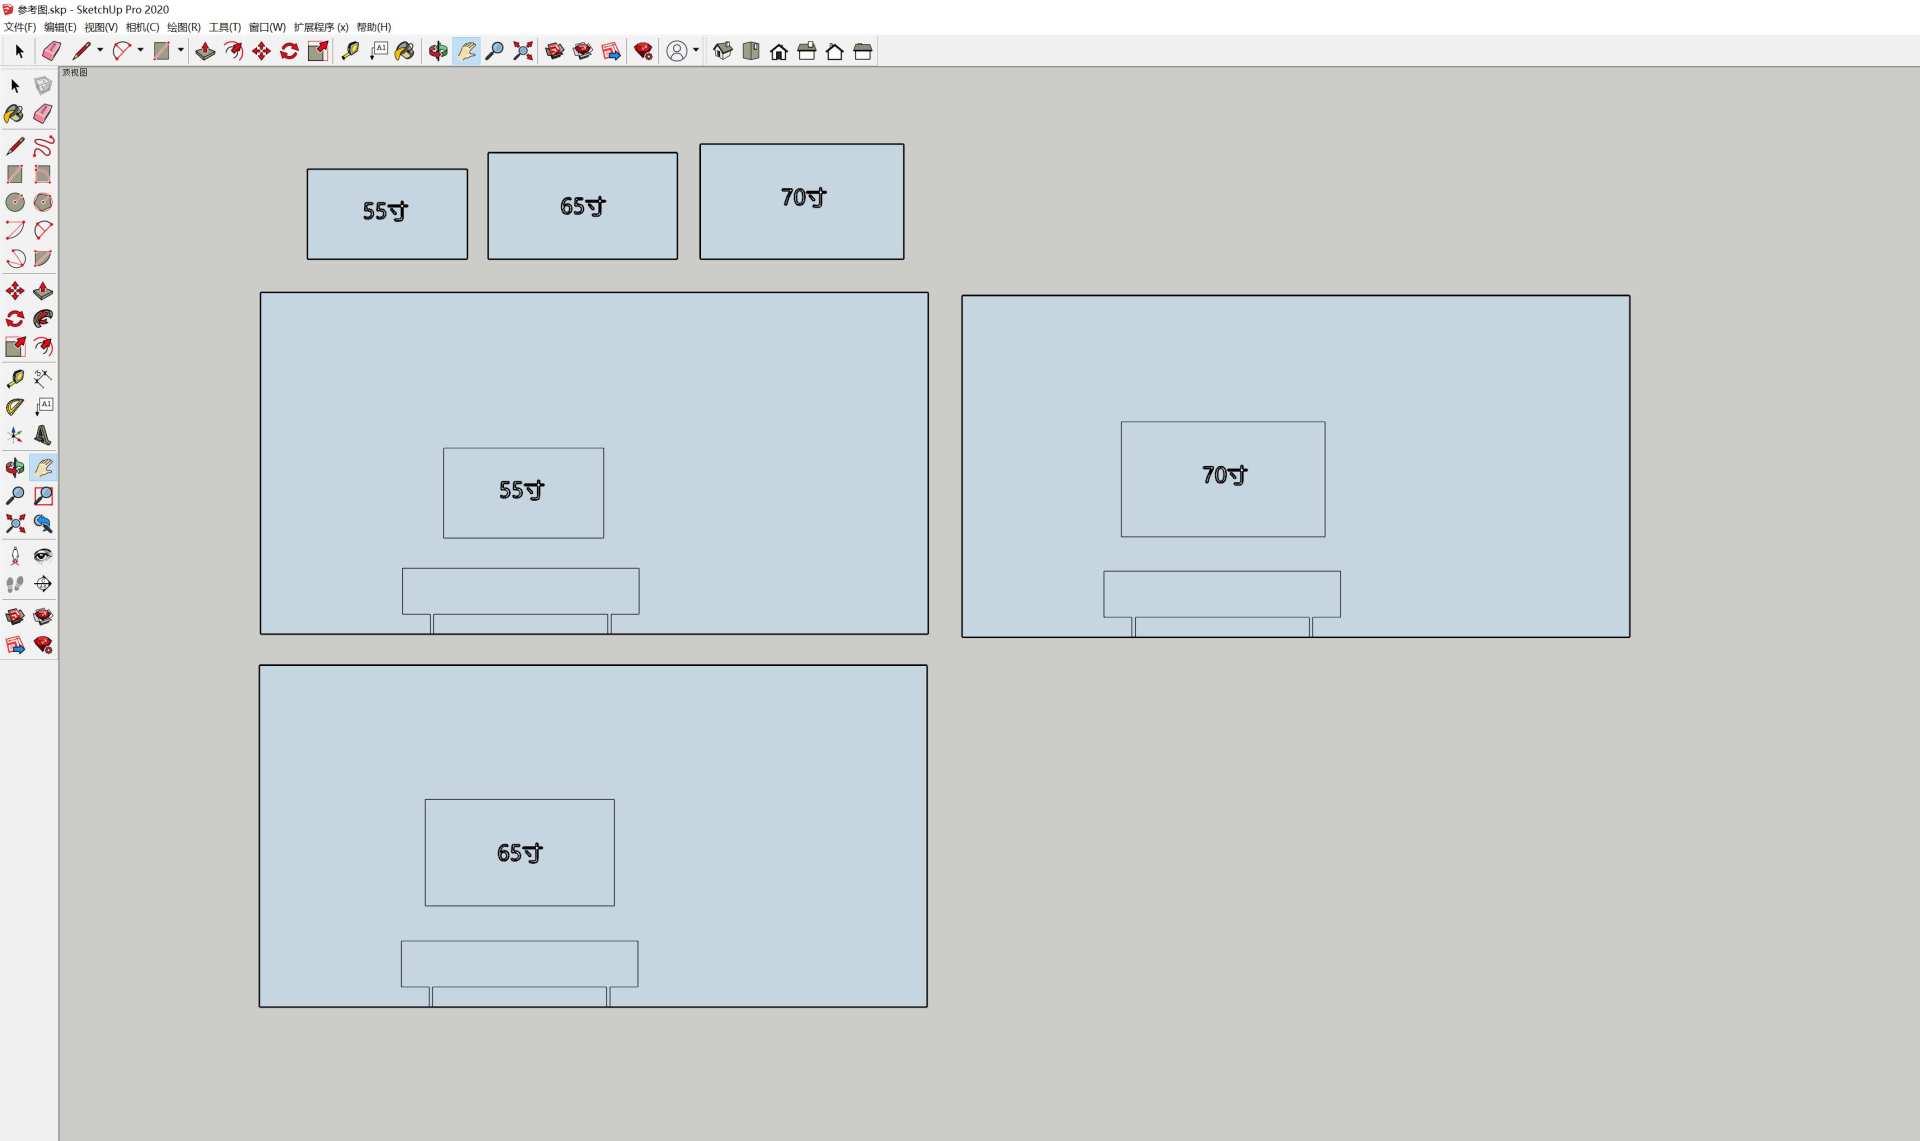Expand the Line tool dropdown arrow
This screenshot has width=1920, height=1141.
100,51
